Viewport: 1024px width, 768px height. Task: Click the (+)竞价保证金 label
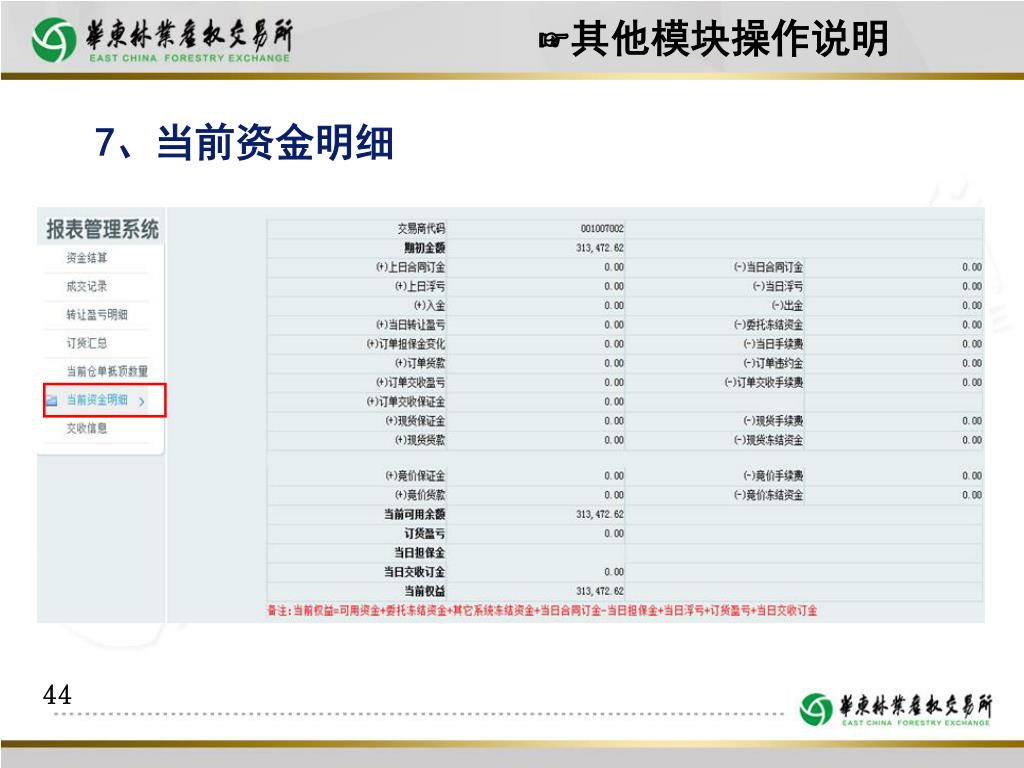point(415,476)
